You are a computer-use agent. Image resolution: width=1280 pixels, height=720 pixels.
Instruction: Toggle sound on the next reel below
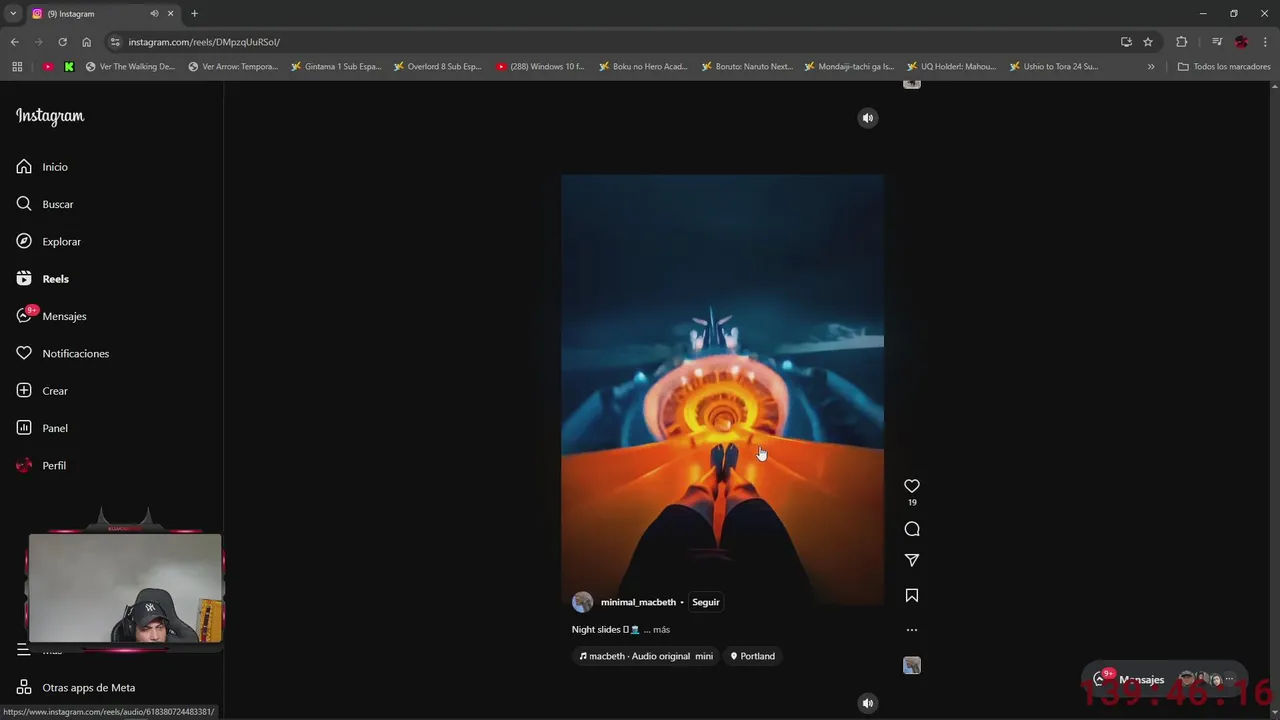click(x=868, y=703)
